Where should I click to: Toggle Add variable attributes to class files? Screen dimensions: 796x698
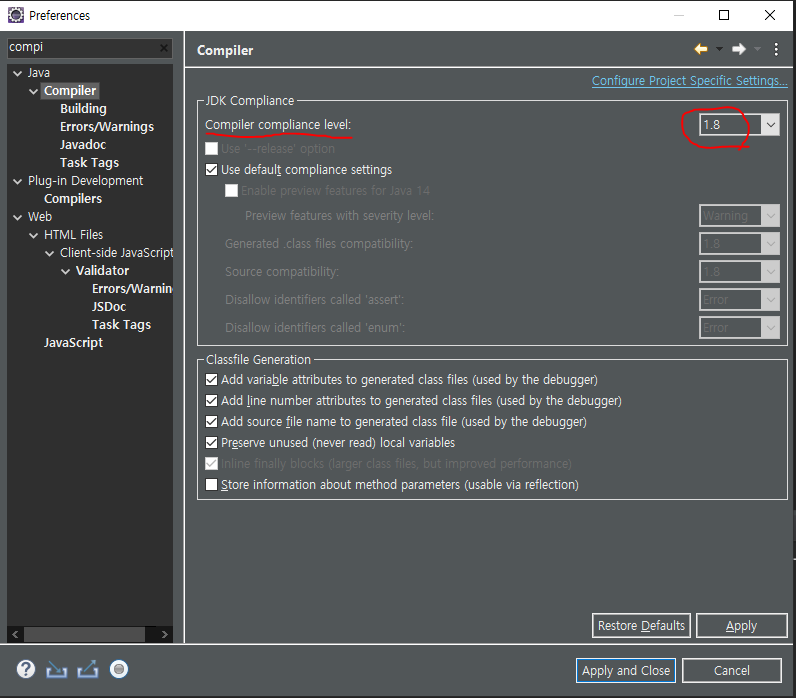tap(211, 380)
